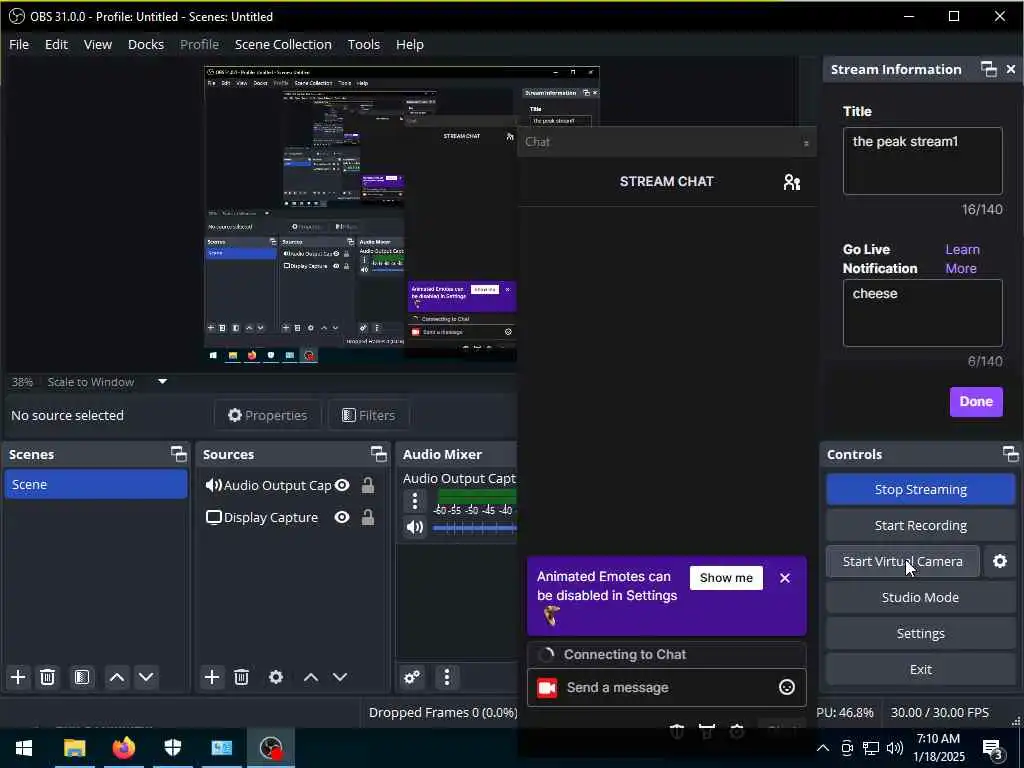This screenshot has height=768, width=1024.
Task: Click Start Recording
Action: click(920, 526)
